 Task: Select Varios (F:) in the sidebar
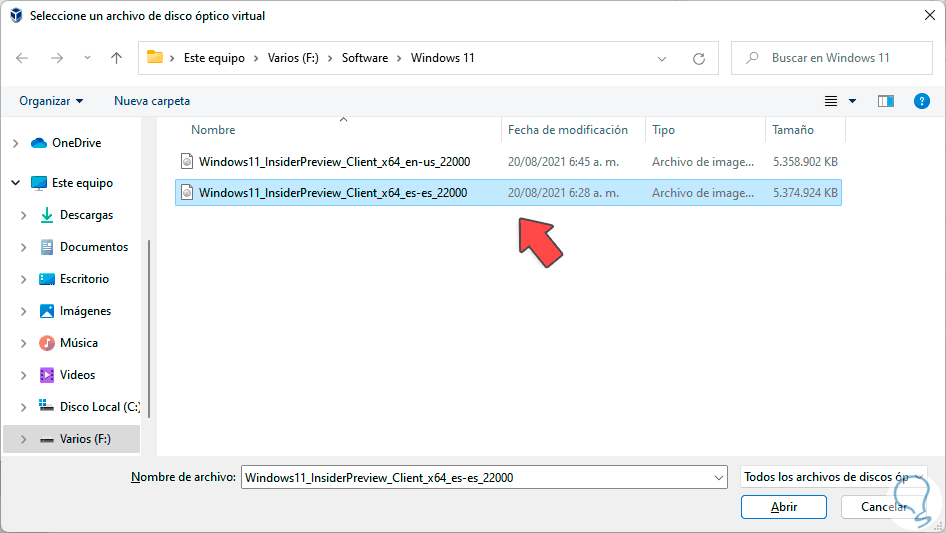coord(85,439)
